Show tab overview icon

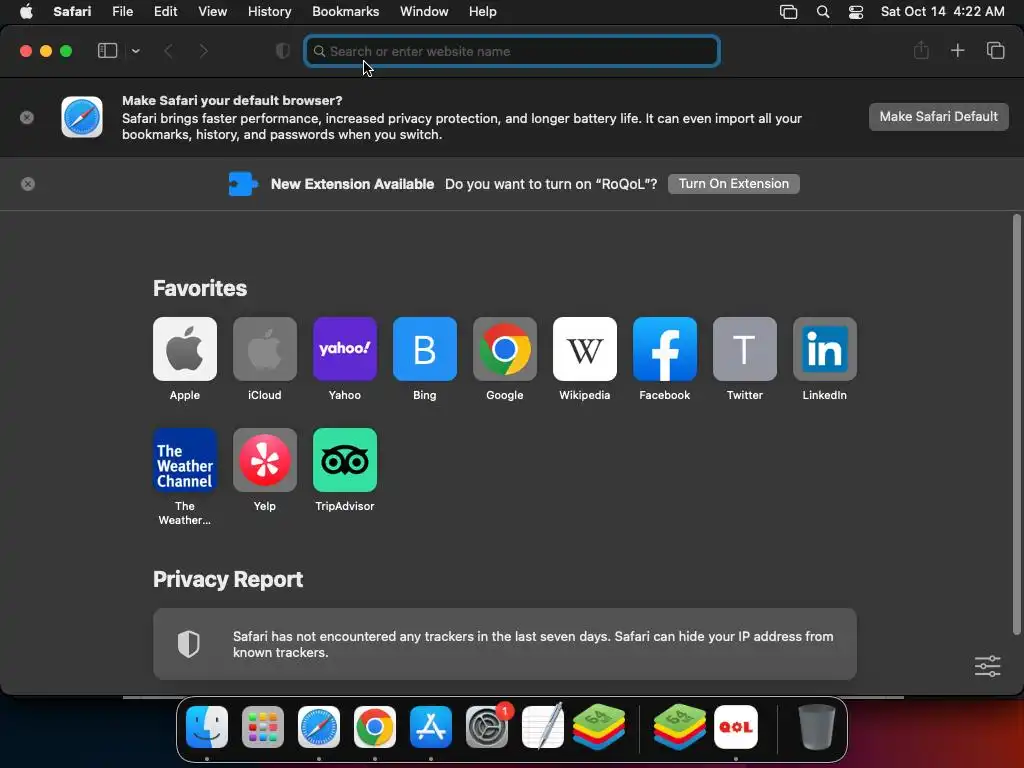(995, 50)
